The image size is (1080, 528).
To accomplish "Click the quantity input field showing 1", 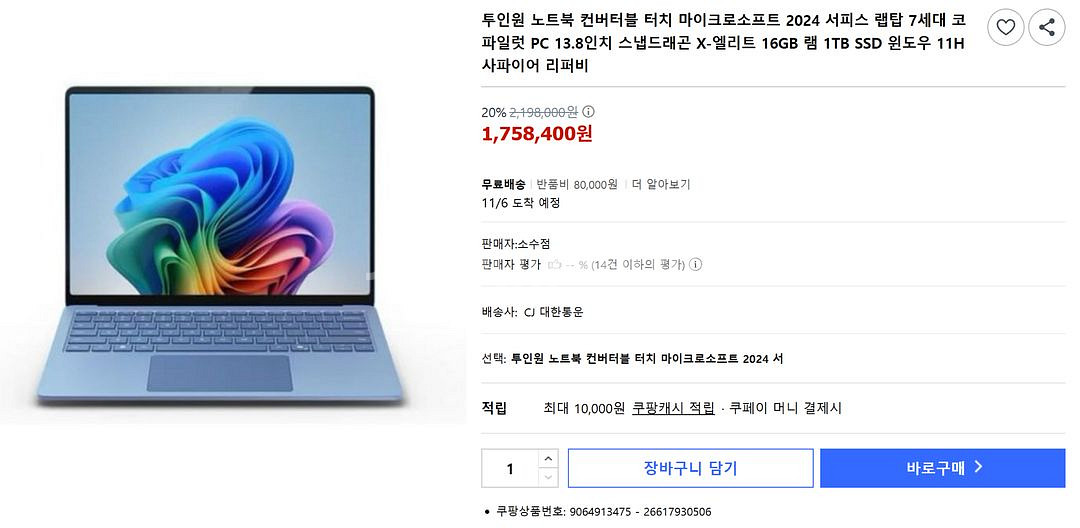I will pos(510,468).
